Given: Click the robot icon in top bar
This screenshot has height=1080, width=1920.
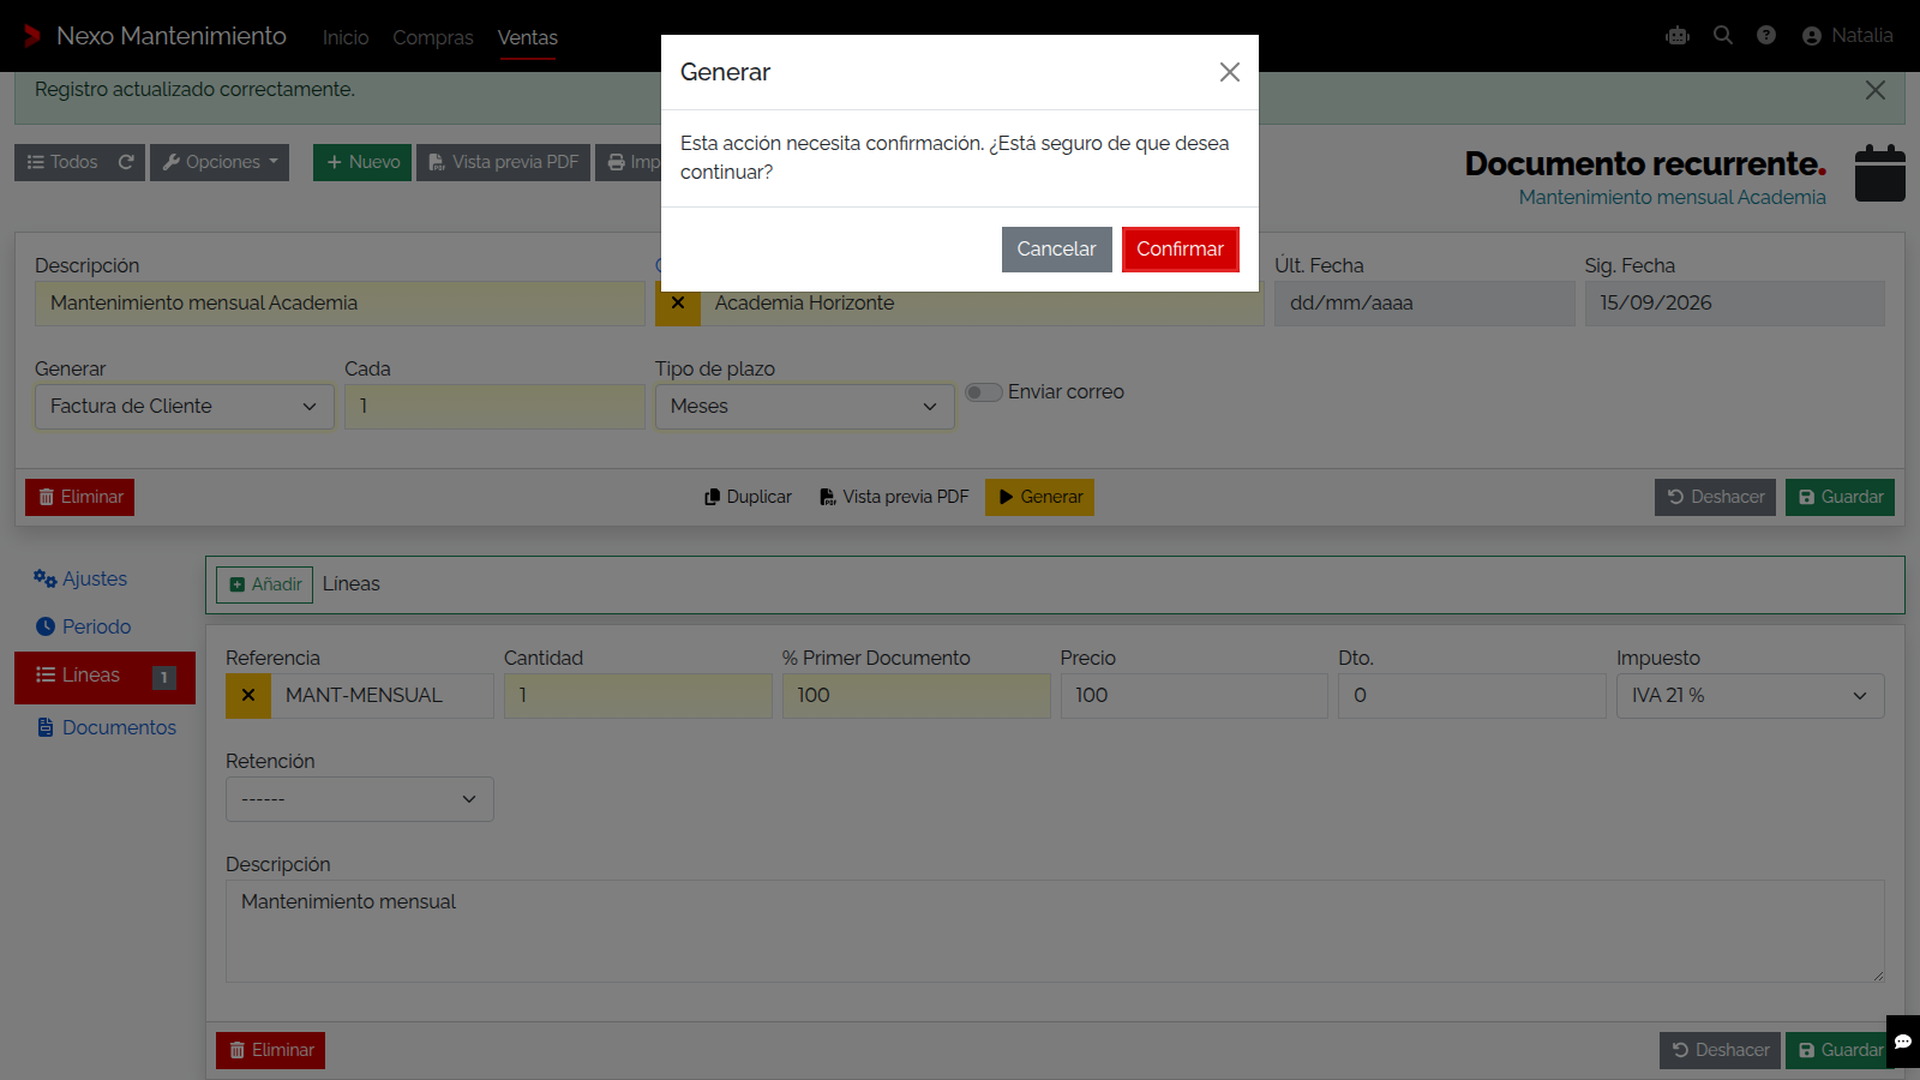Looking at the screenshot, I should click(1677, 36).
